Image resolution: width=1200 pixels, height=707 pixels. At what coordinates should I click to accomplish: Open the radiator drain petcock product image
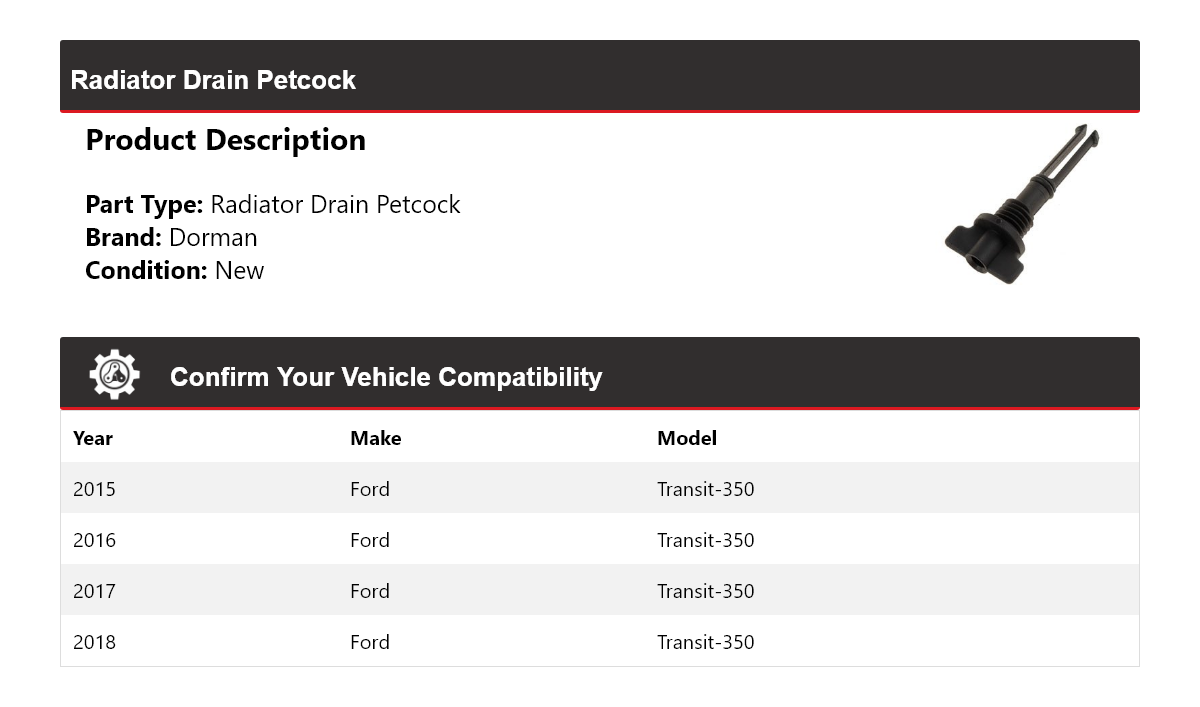[x=1022, y=204]
